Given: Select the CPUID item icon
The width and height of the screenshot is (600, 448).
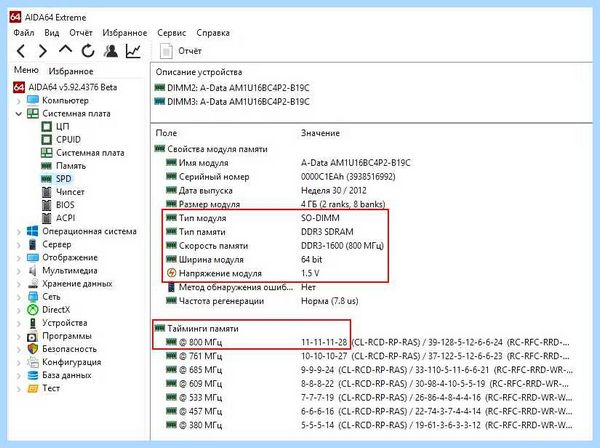Looking at the screenshot, I should (46, 139).
